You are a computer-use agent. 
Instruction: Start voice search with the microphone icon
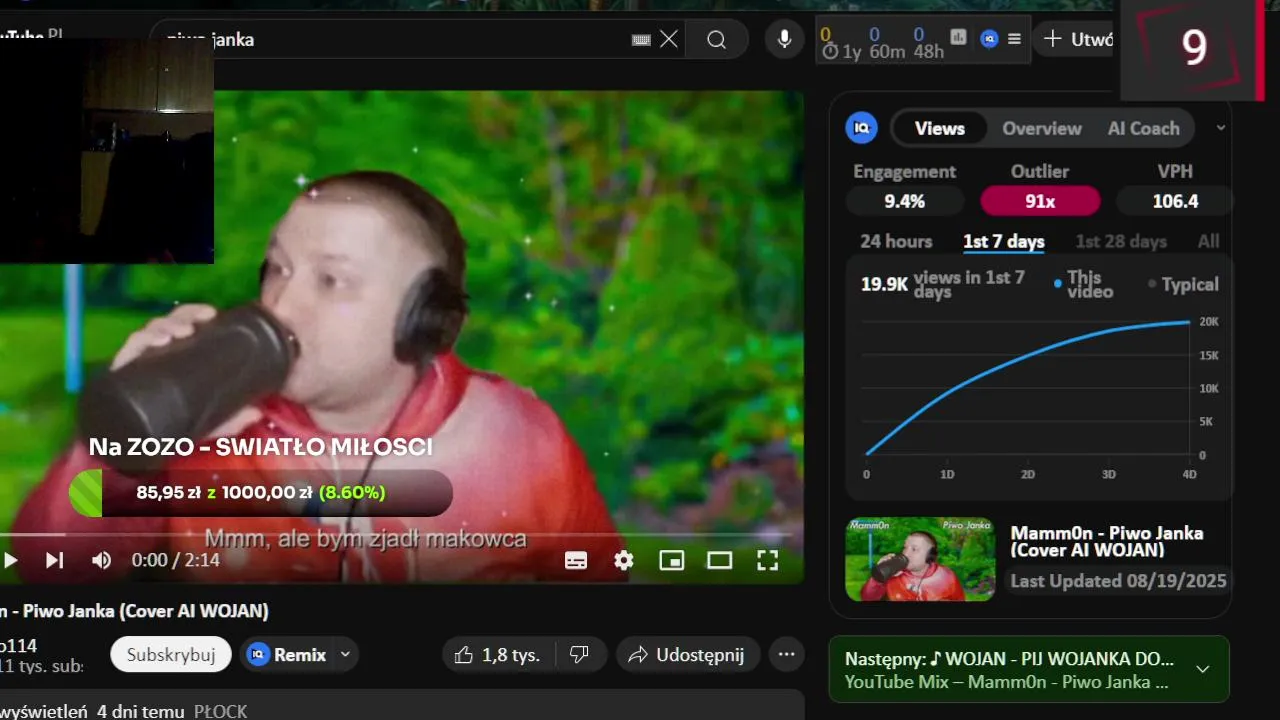point(785,40)
